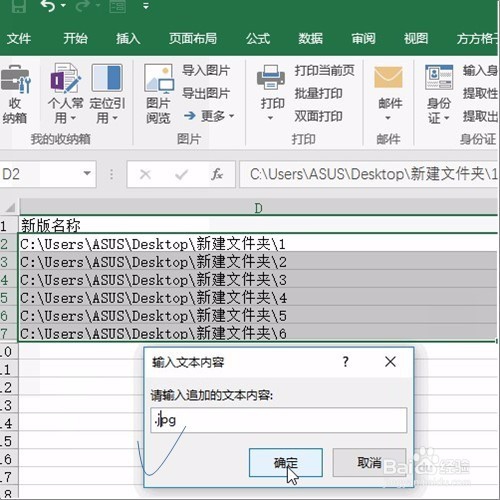Screen dimensions: 500x500
Task: Click the text field containing .jpg
Action: [x=279, y=420]
